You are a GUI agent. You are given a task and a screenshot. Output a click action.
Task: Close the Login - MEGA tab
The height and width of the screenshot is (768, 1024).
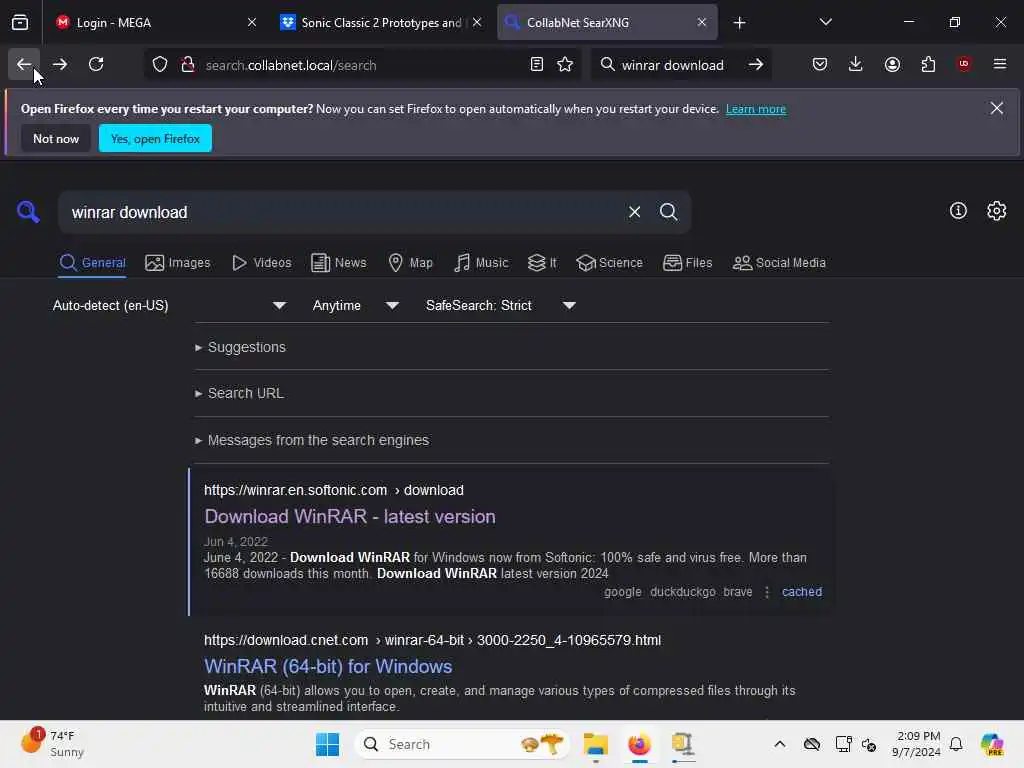(x=252, y=22)
